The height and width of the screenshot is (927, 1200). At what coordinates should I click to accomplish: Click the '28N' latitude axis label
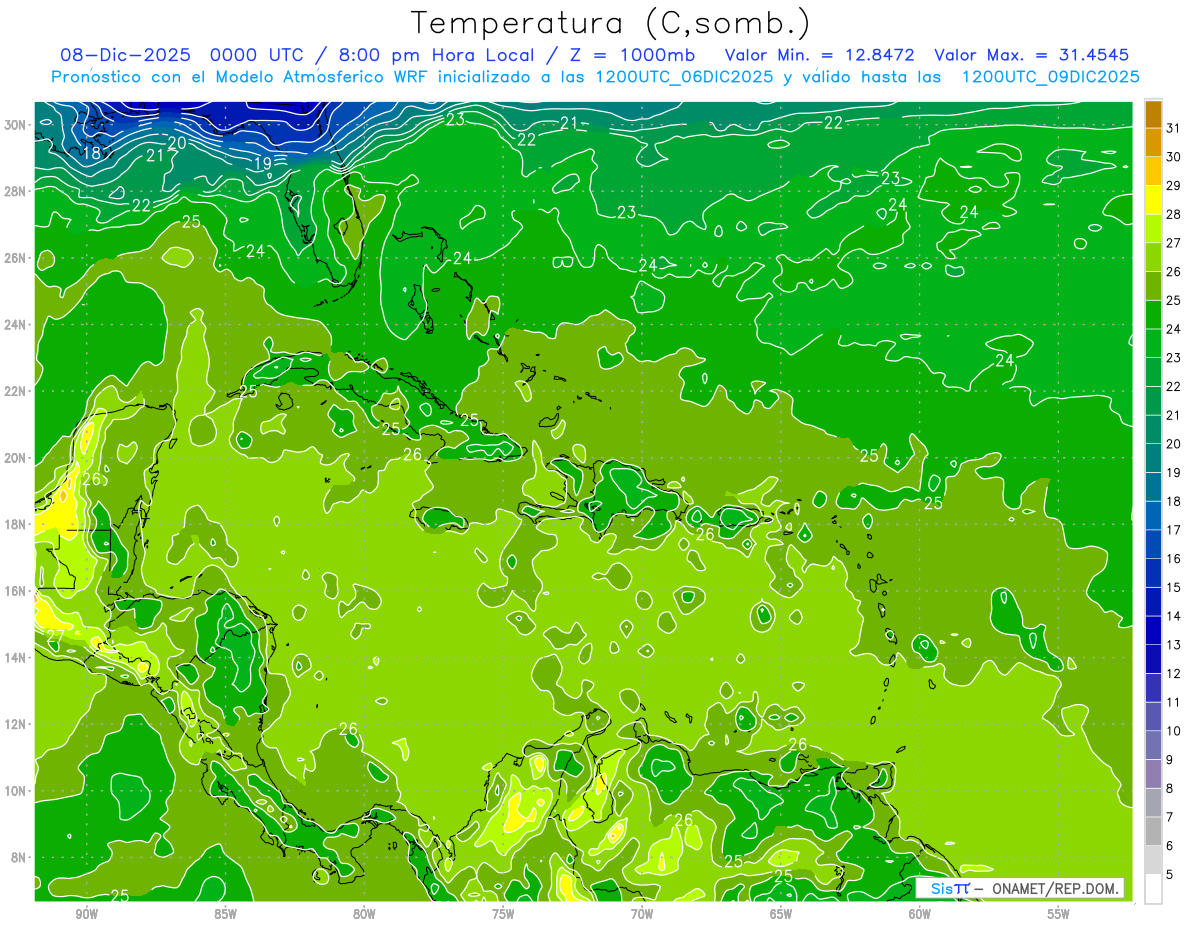17,191
